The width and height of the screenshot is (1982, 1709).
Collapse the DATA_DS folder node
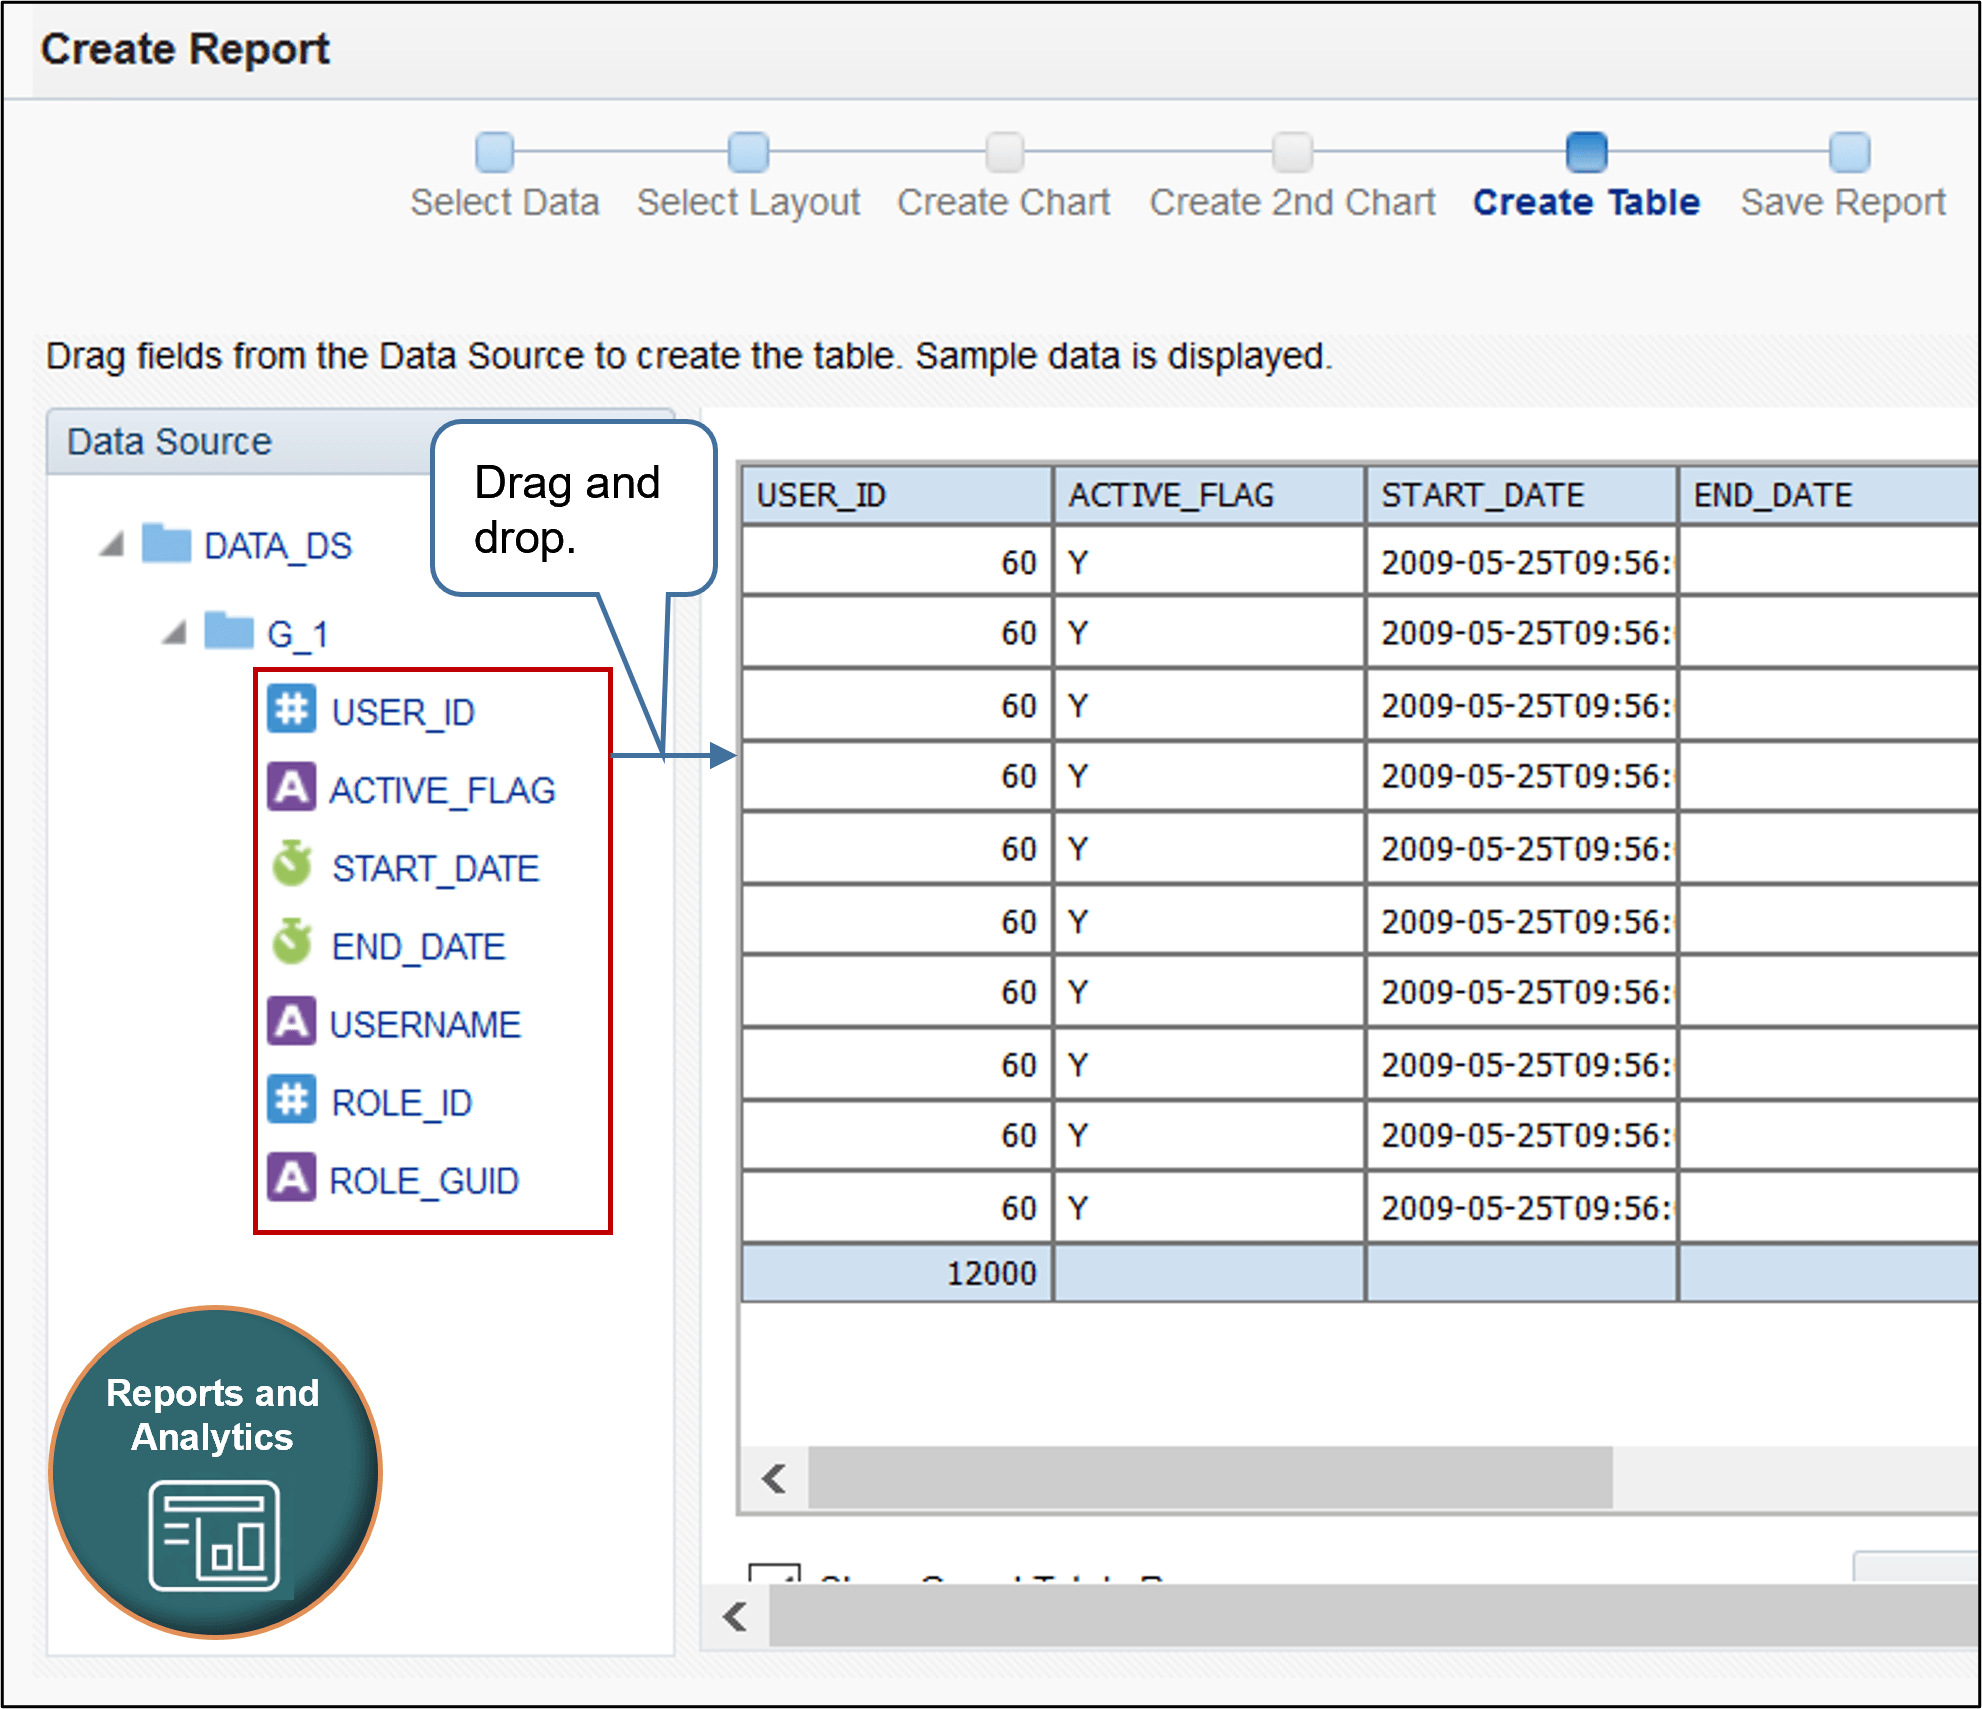click(113, 545)
